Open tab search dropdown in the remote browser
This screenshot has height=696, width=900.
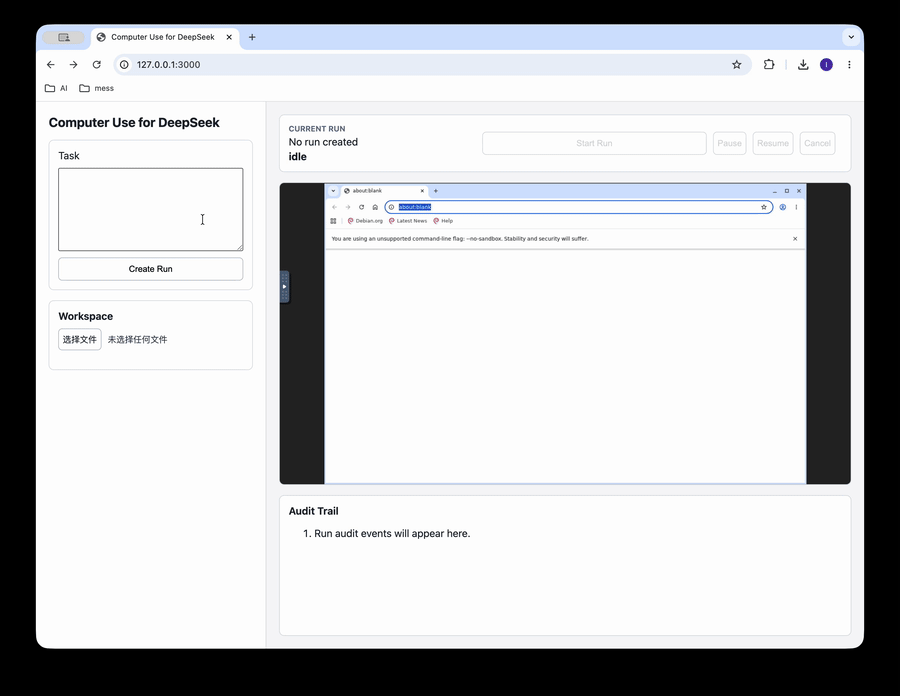tap(333, 191)
